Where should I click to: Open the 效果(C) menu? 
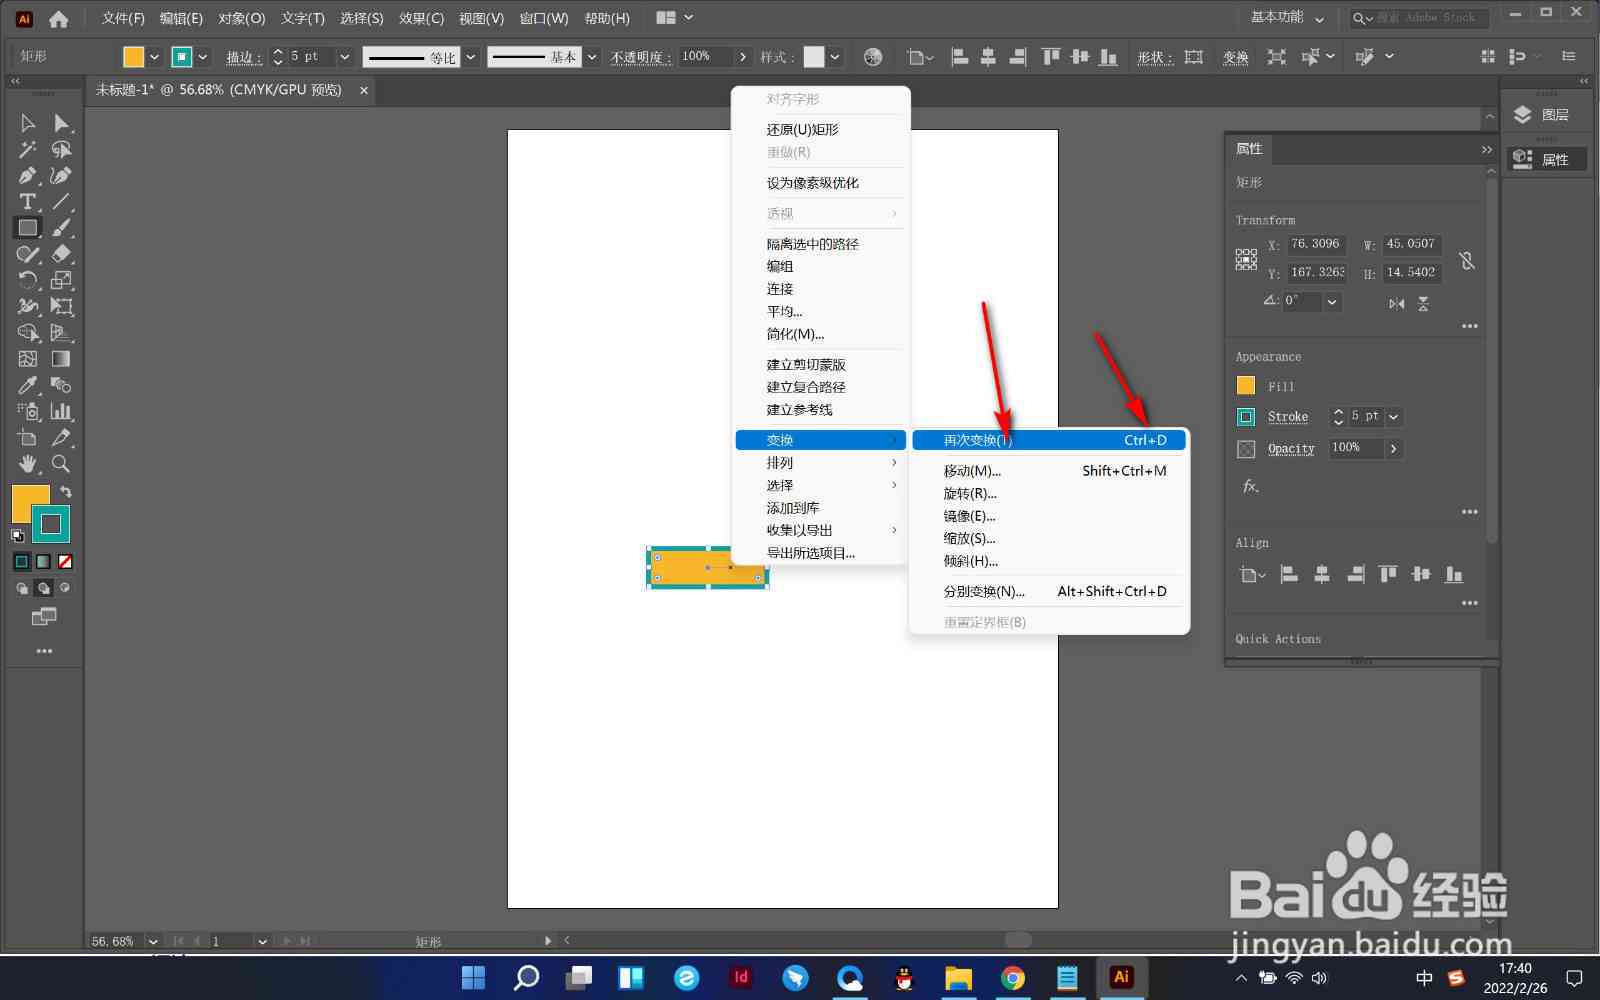pyautogui.click(x=421, y=18)
